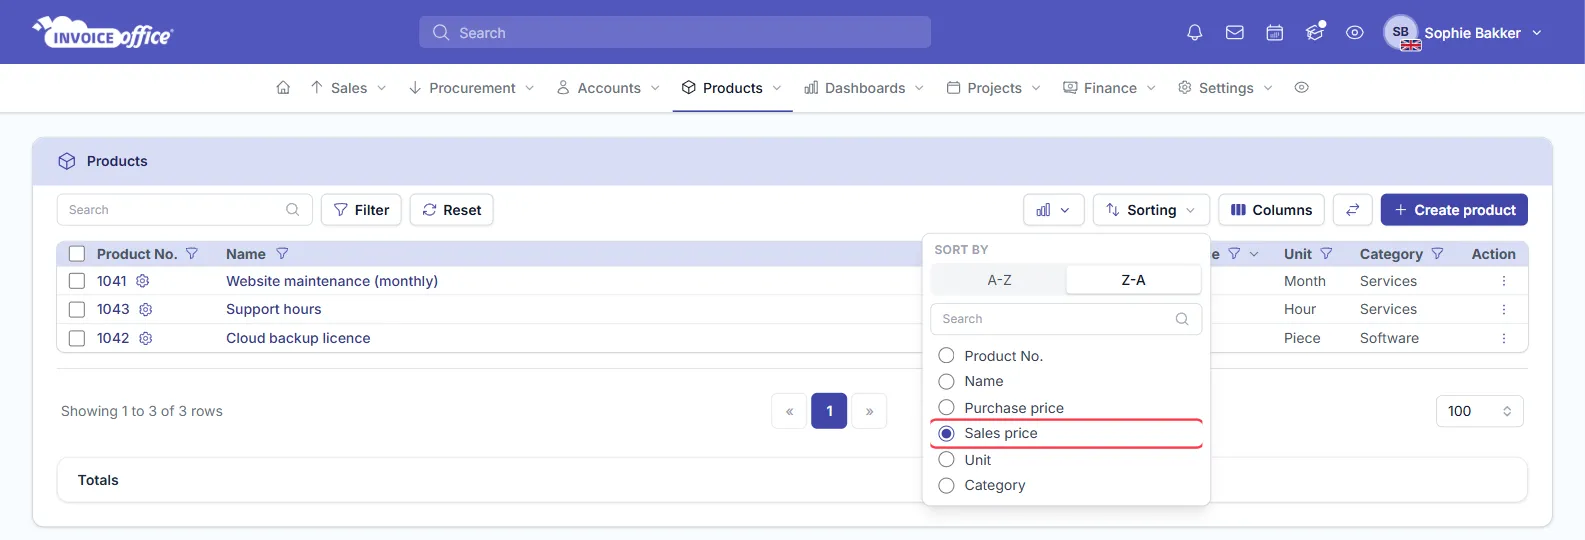This screenshot has height=540, width=1585.
Task: Open the Settings menu
Action: coord(1225,88)
